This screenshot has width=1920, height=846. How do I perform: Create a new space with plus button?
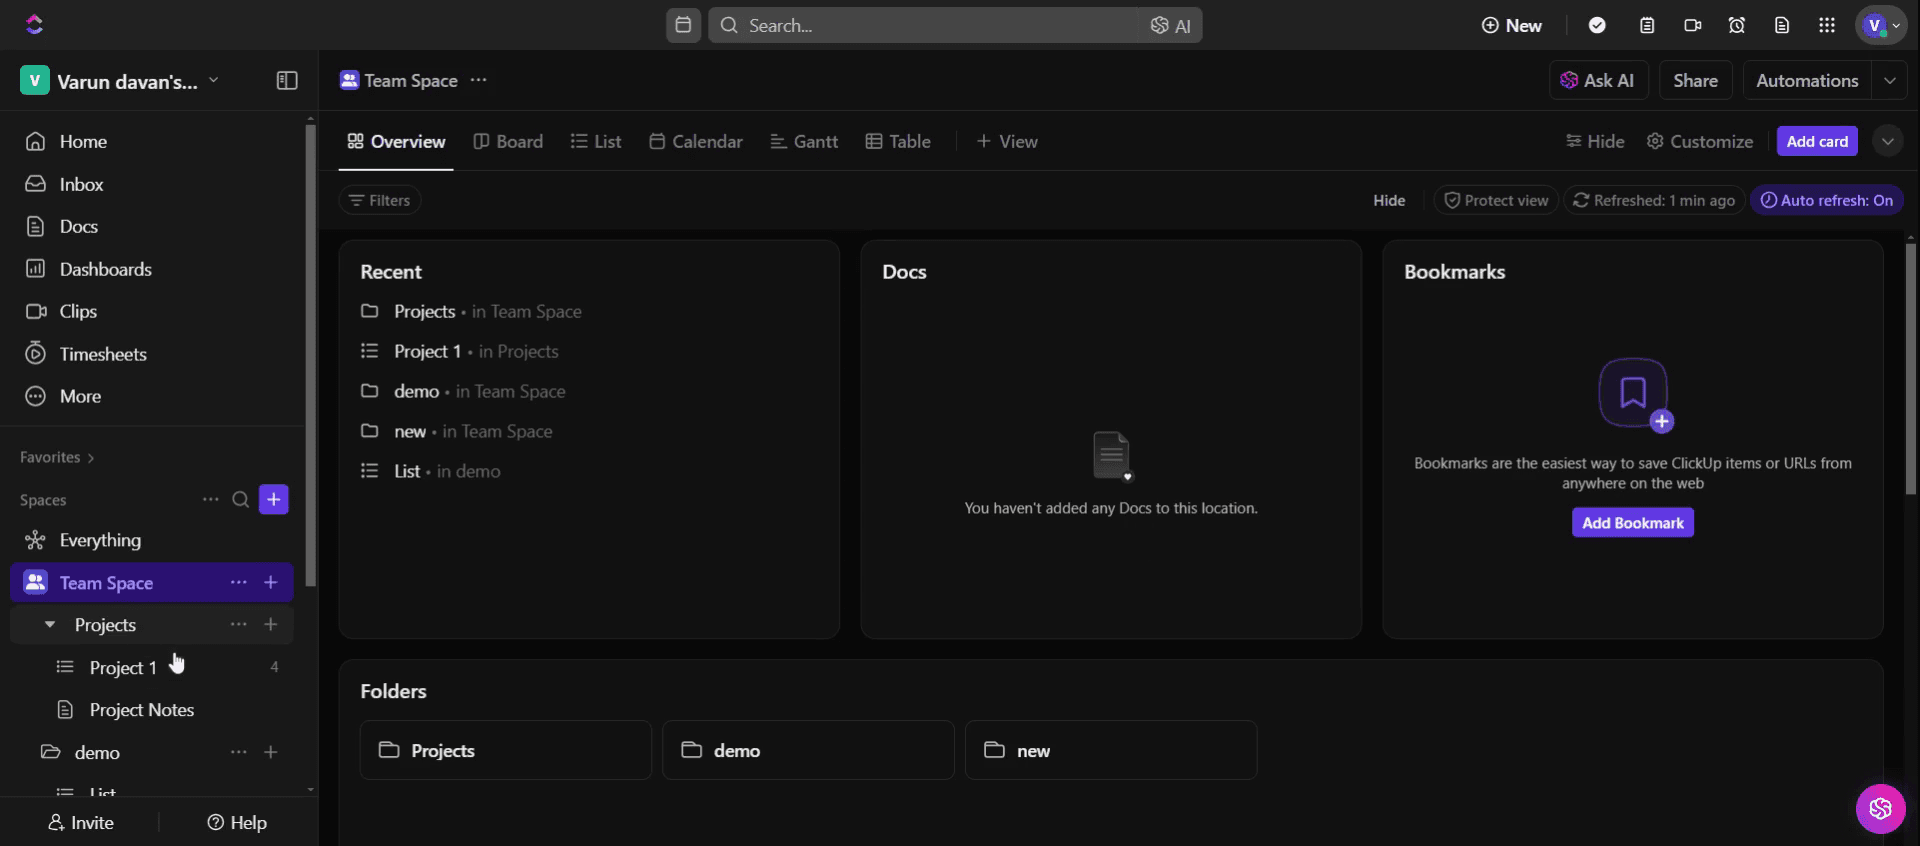point(274,499)
